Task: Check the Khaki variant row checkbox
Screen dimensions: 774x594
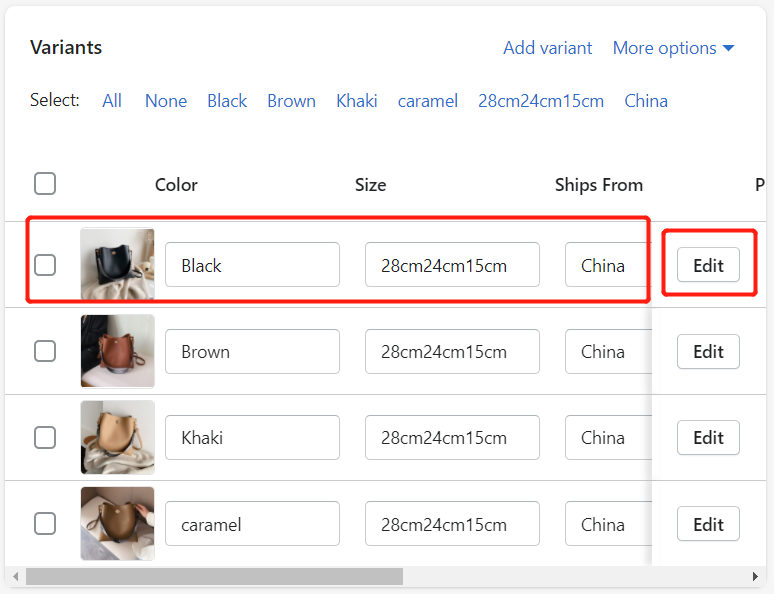Action: point(45,437)
